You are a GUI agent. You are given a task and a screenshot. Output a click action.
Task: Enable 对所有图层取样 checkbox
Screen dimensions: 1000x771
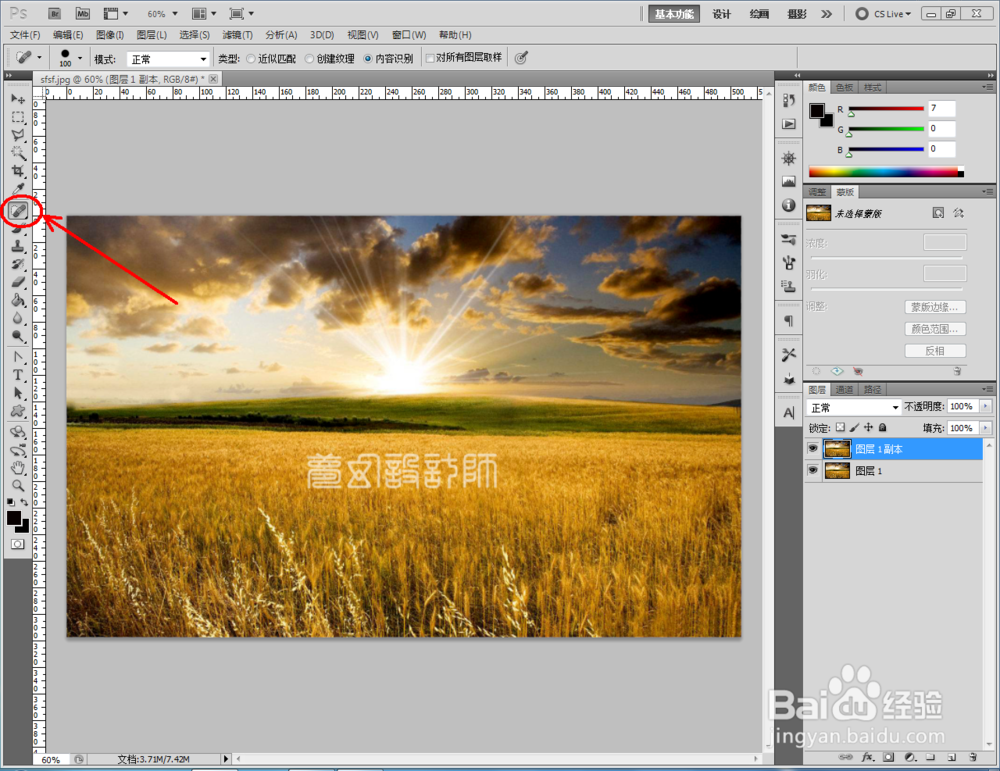click(430, 58)
